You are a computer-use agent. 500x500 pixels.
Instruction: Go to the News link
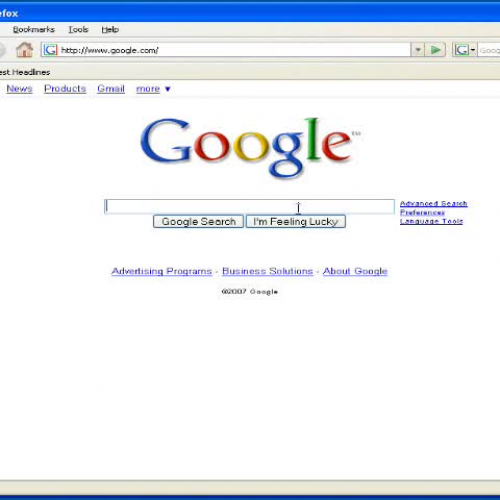pyautogui.click(x=19, y=89)
